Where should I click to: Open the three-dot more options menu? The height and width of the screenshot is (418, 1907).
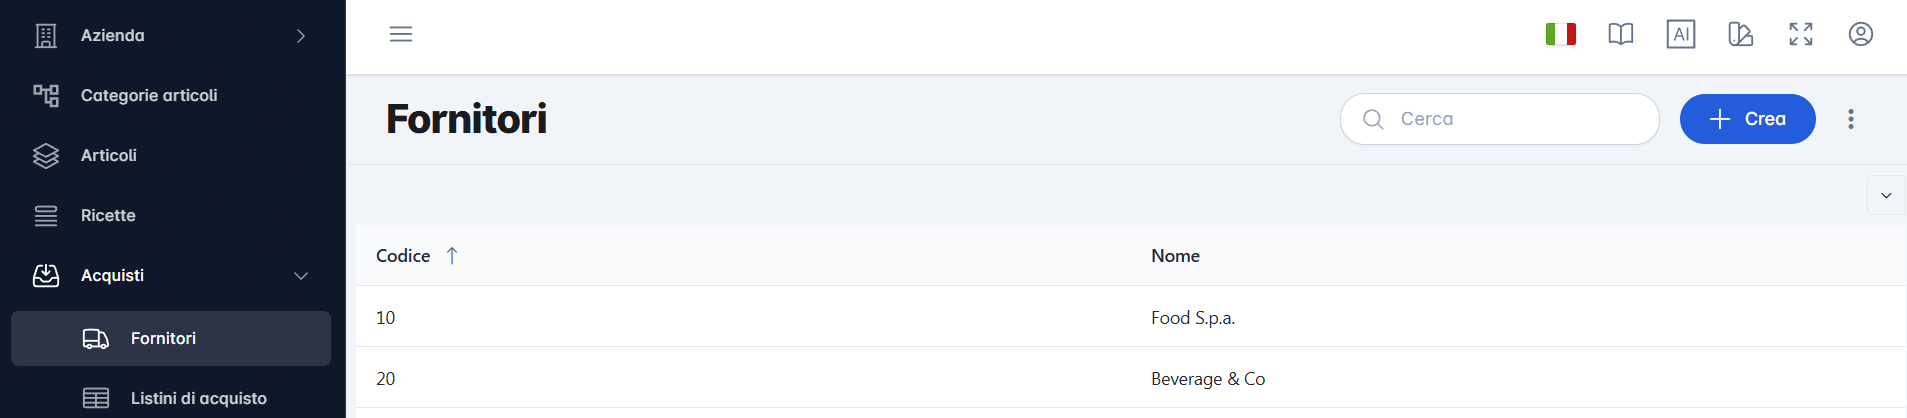pos(1851,119)
